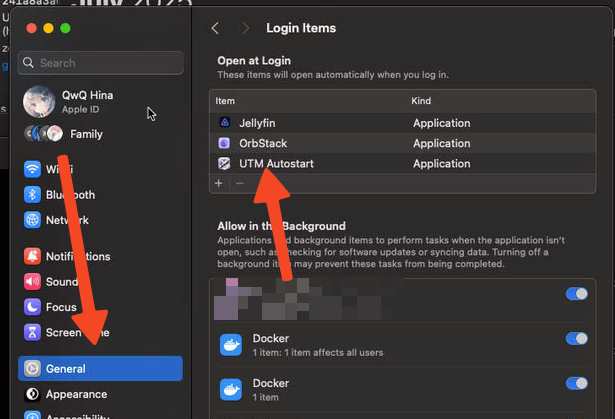This screenshot has width=615, height=419.
Task: Open Appearance icon in sidebar
Action: [32, 394]
